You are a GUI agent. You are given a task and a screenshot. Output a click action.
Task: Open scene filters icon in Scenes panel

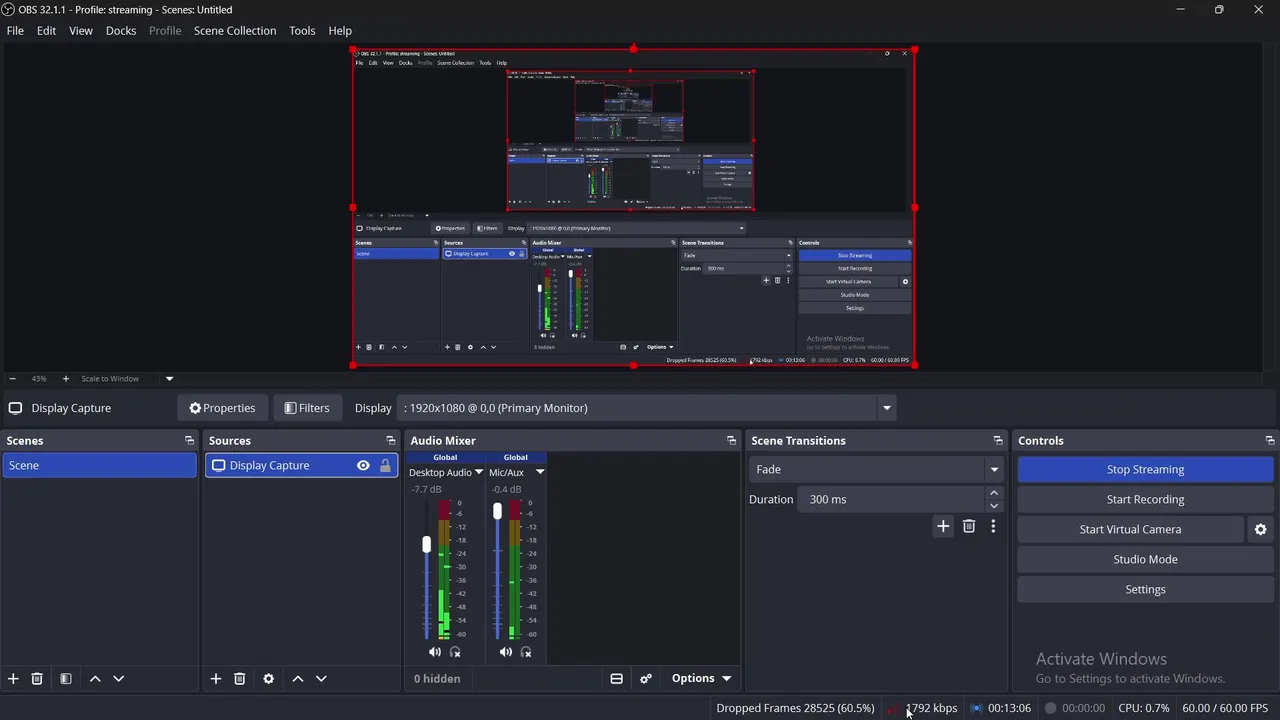point(66,679)
